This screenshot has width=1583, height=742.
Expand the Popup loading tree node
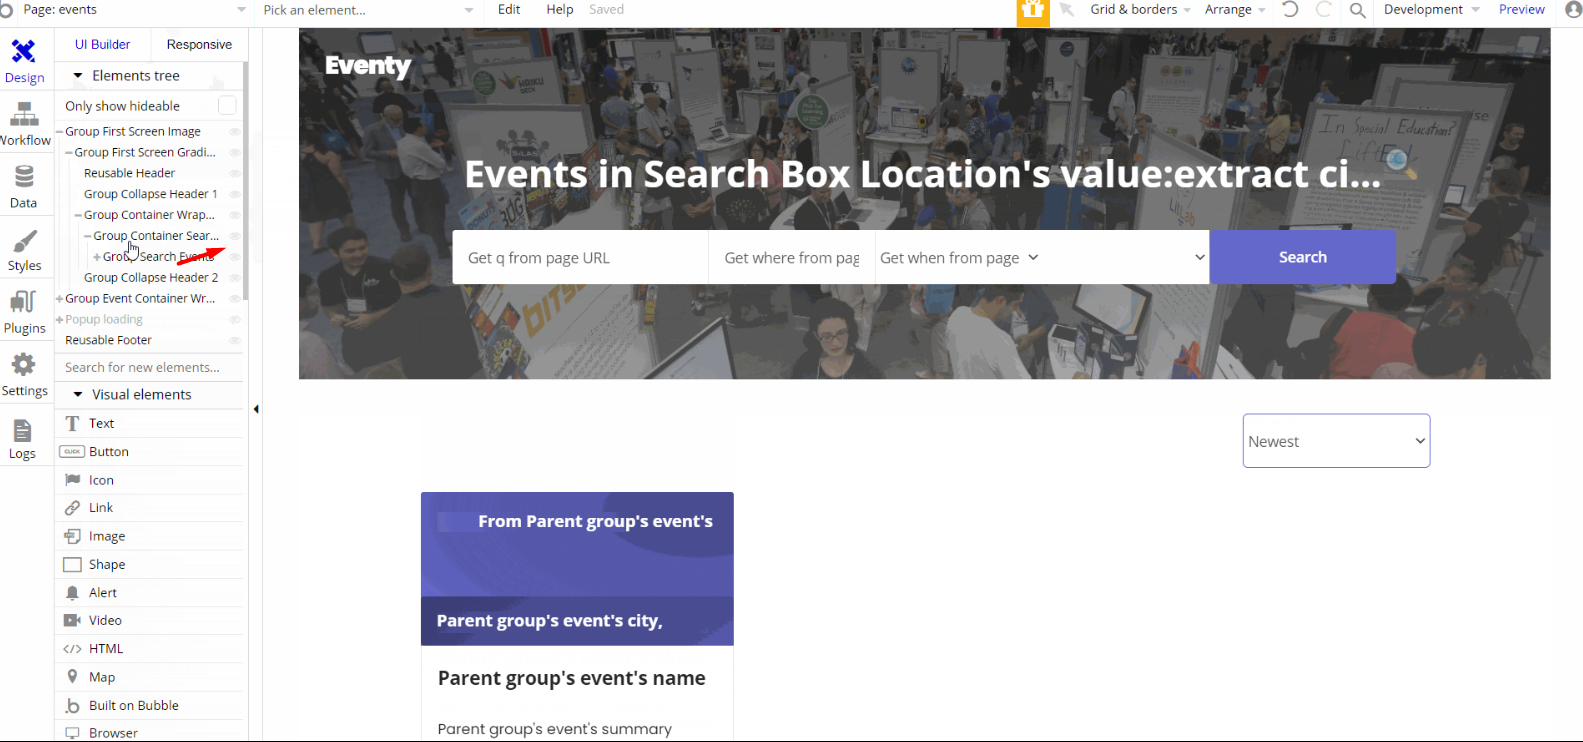pos(60,320)
